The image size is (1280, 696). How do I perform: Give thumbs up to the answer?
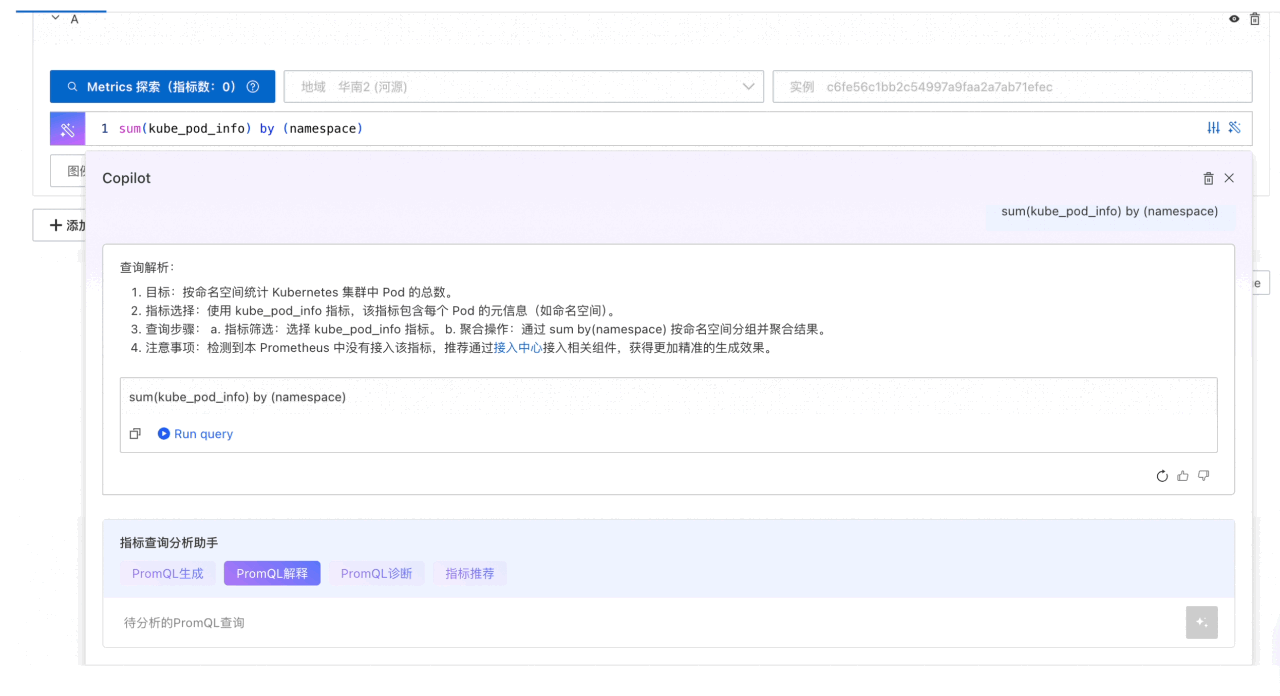point(1183,476)
